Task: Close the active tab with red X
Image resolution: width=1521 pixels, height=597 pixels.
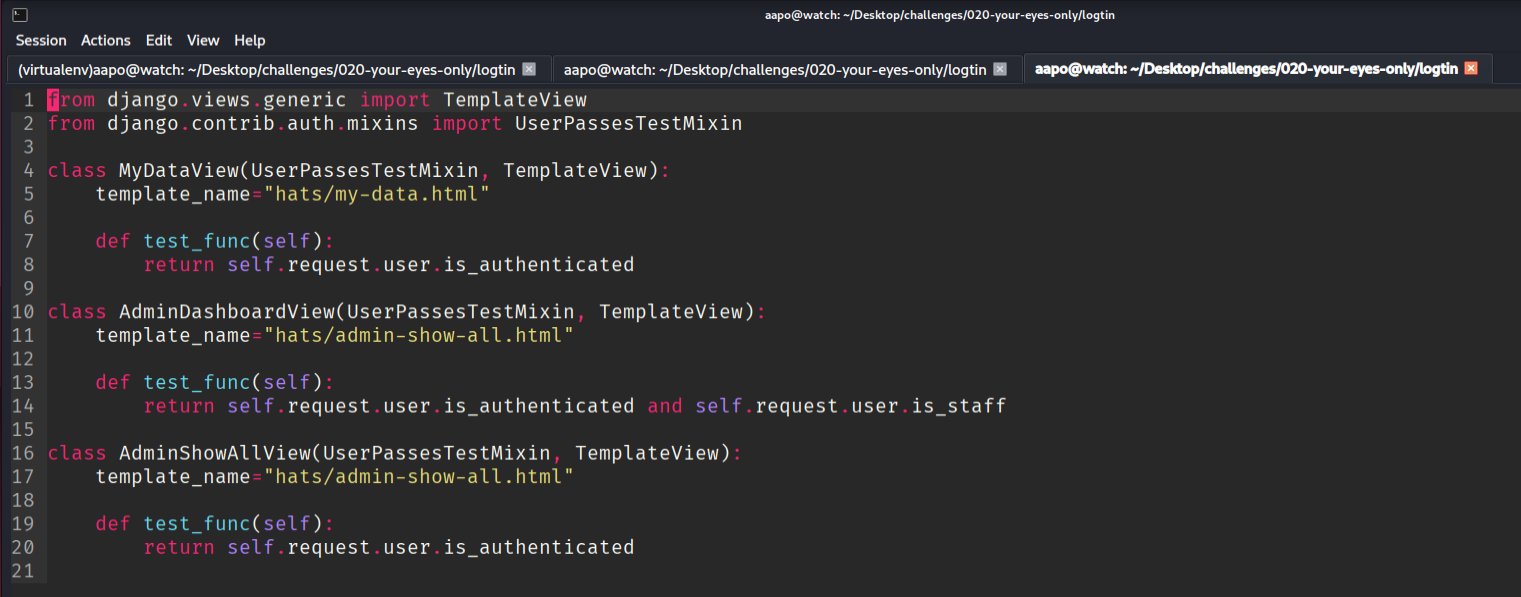Action: [x=1470, y=69]
